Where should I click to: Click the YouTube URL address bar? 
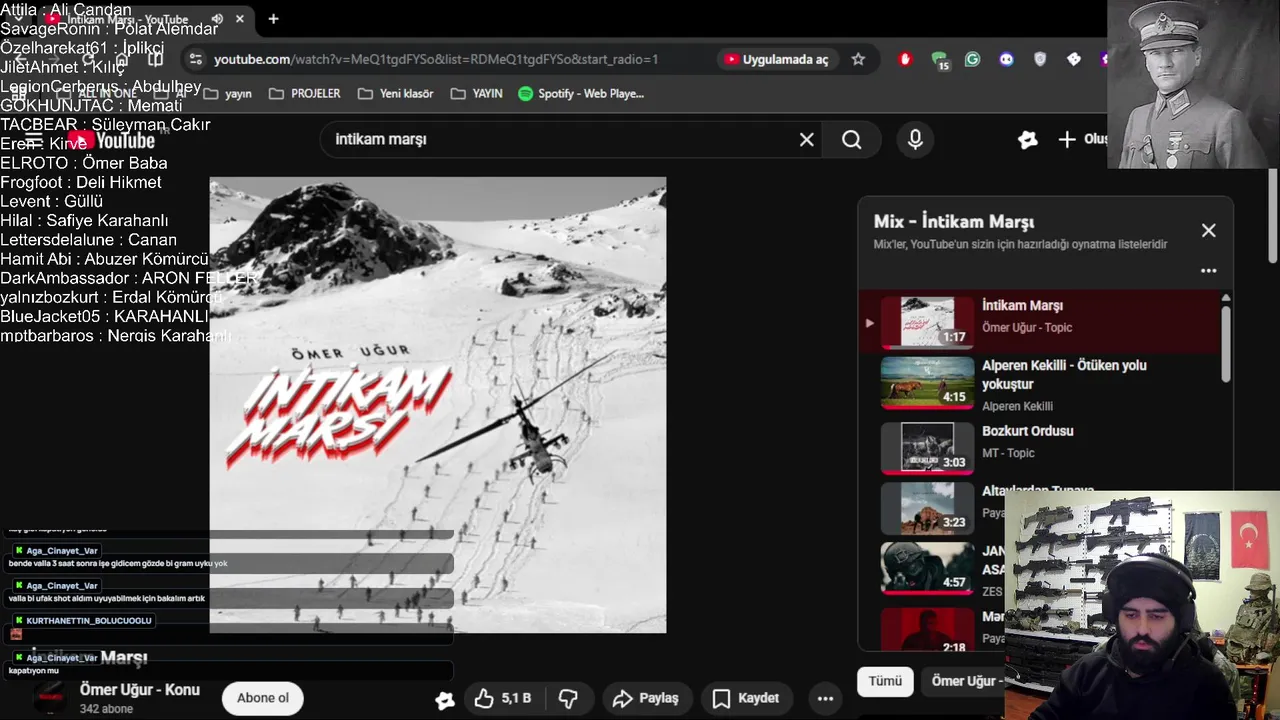tap(435, 59)
